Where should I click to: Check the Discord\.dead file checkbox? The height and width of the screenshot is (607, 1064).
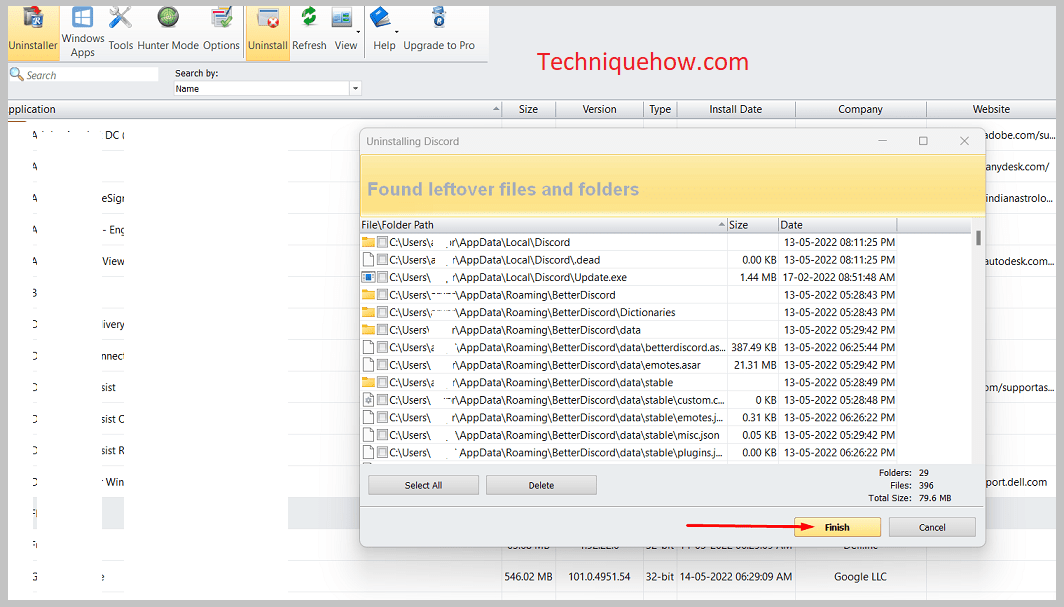tap(383, 260)
